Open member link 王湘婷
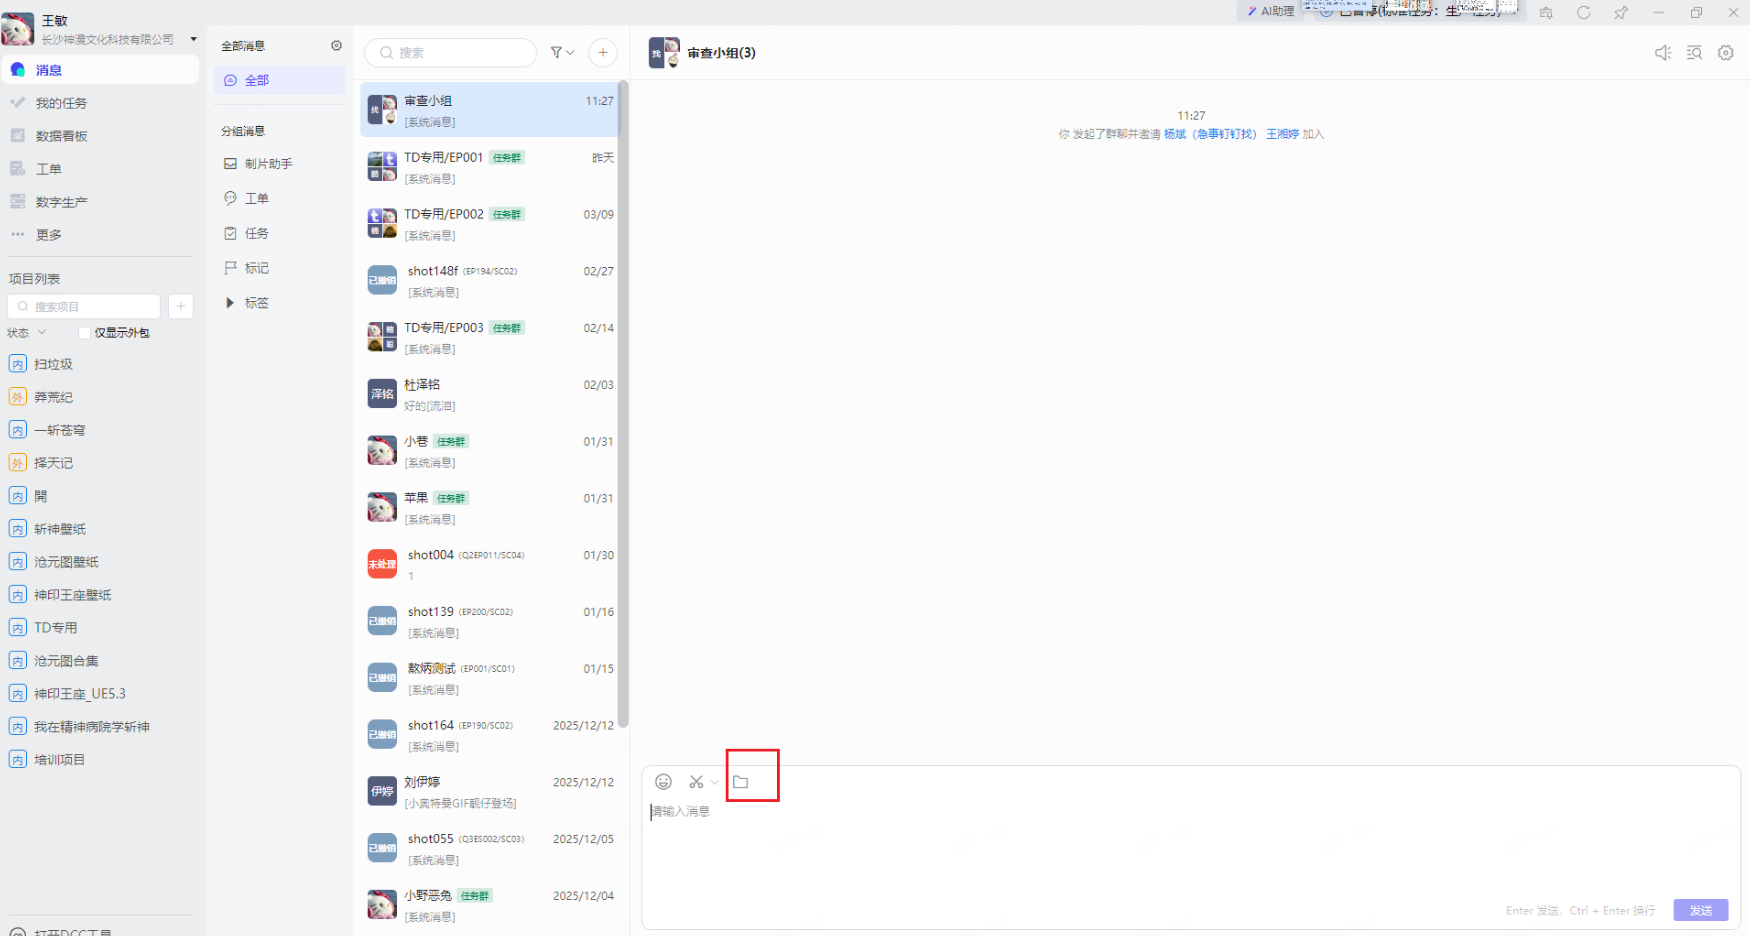1750x936 pixels. 1282,134
